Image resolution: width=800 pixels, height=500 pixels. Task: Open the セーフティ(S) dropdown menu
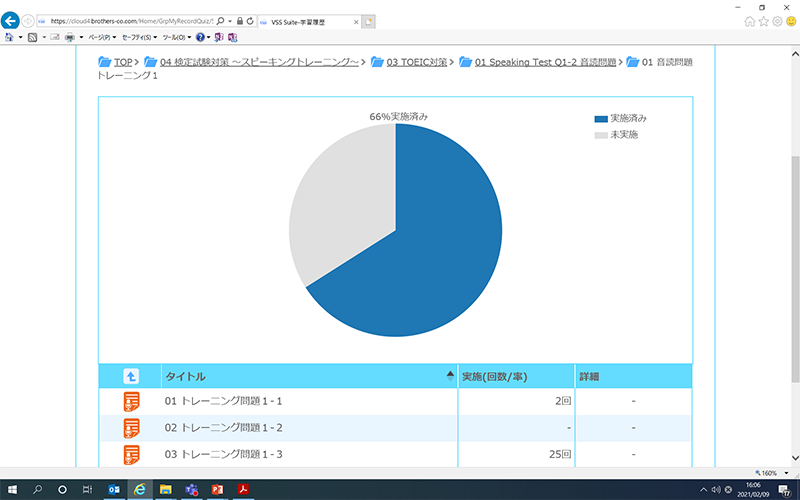pos(139,37)
